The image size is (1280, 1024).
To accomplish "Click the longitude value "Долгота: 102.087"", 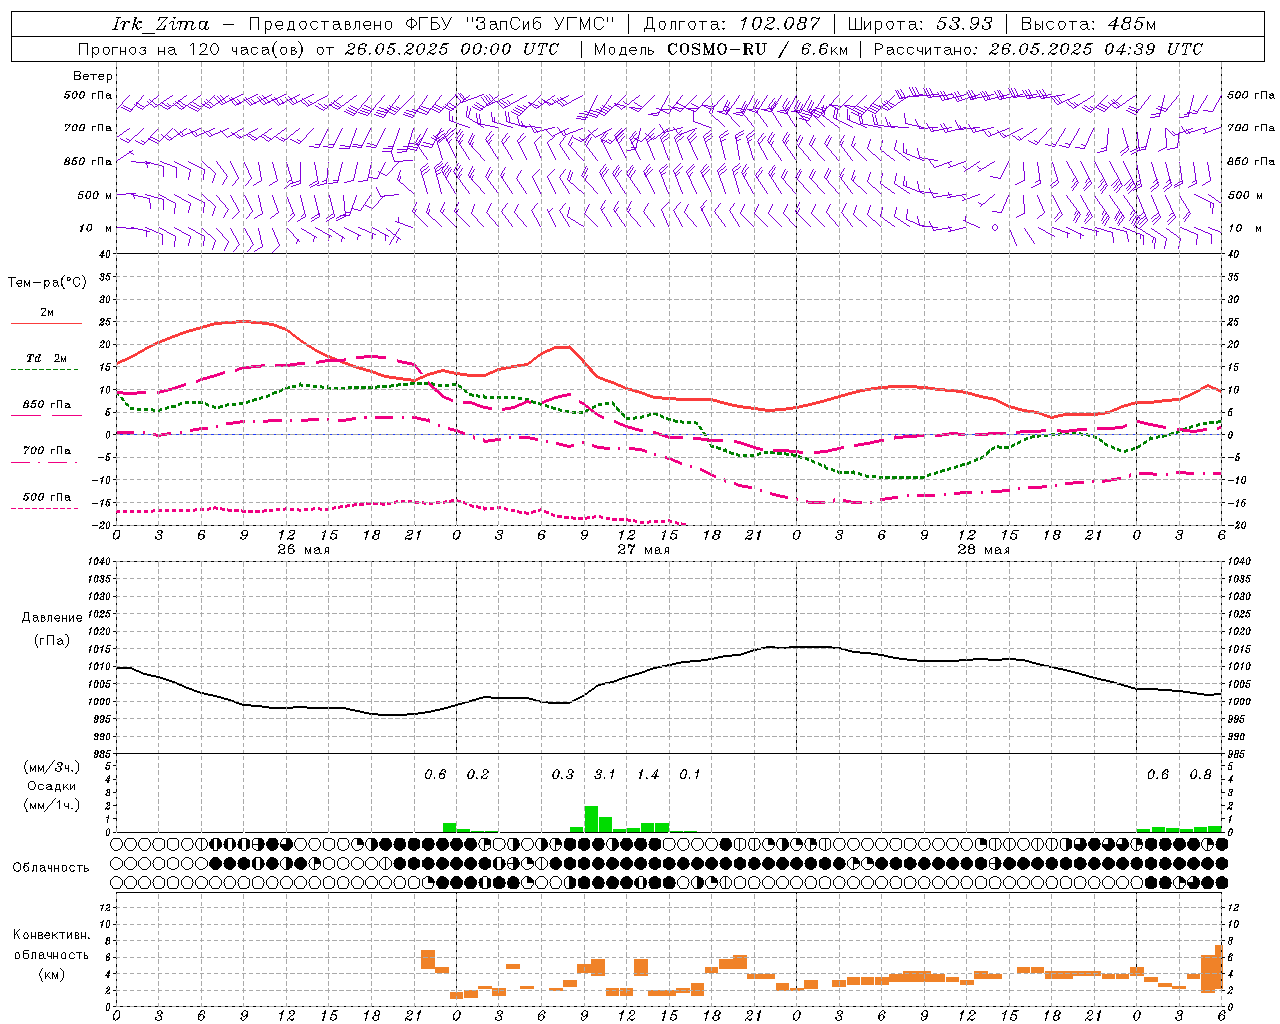I will [x=732, y=24].
